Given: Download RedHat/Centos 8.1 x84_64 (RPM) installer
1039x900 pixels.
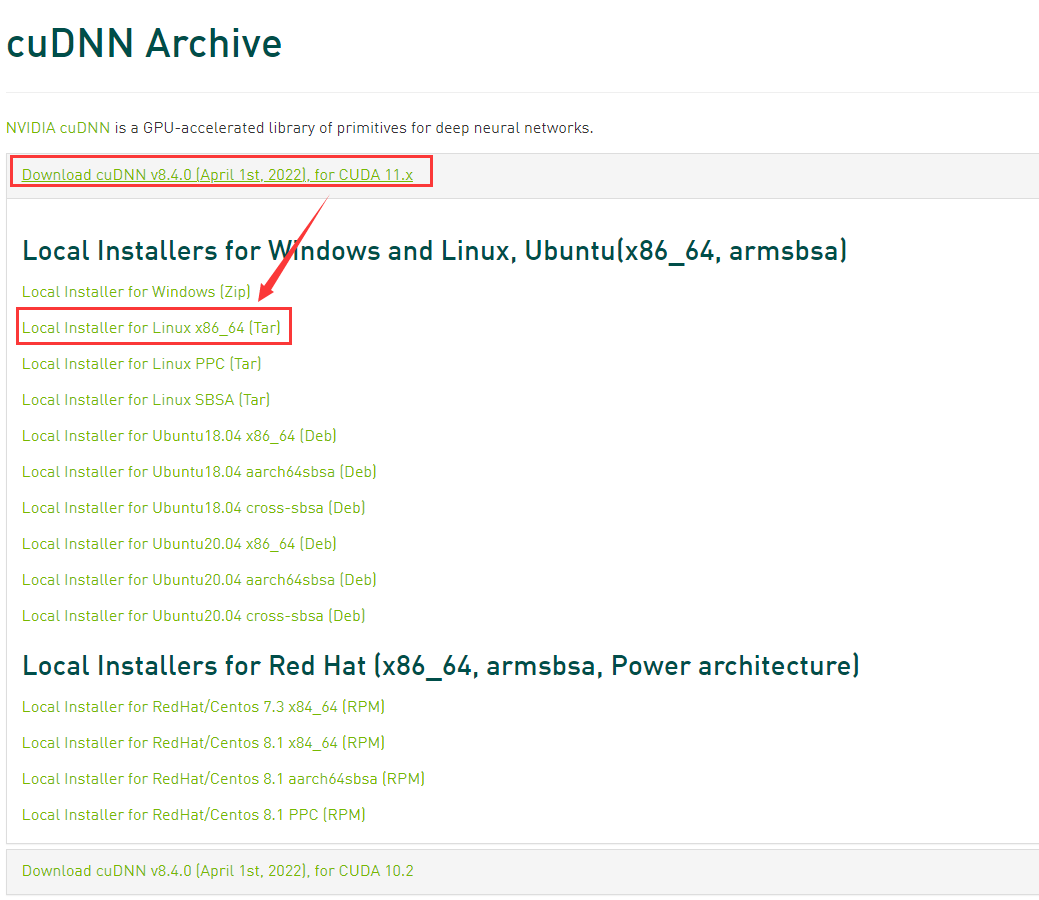Looking at the screenshot, I should pyautogui.click(x=203, y=743).
